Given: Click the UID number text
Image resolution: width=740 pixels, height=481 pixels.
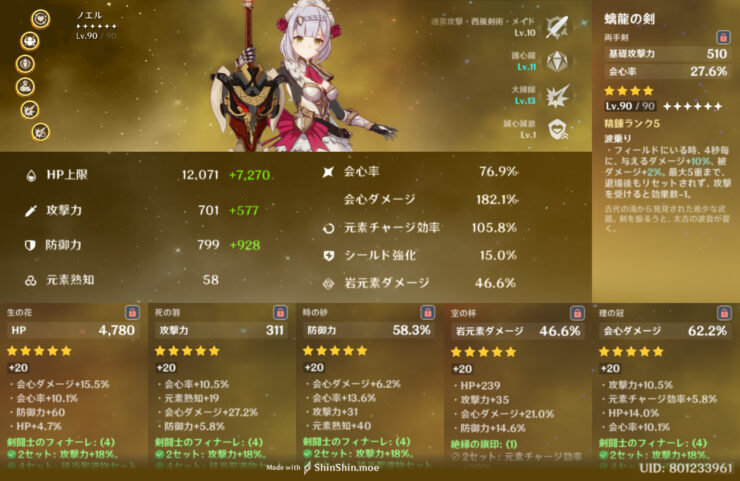Looking at the screenshot, I should (686, 468).
